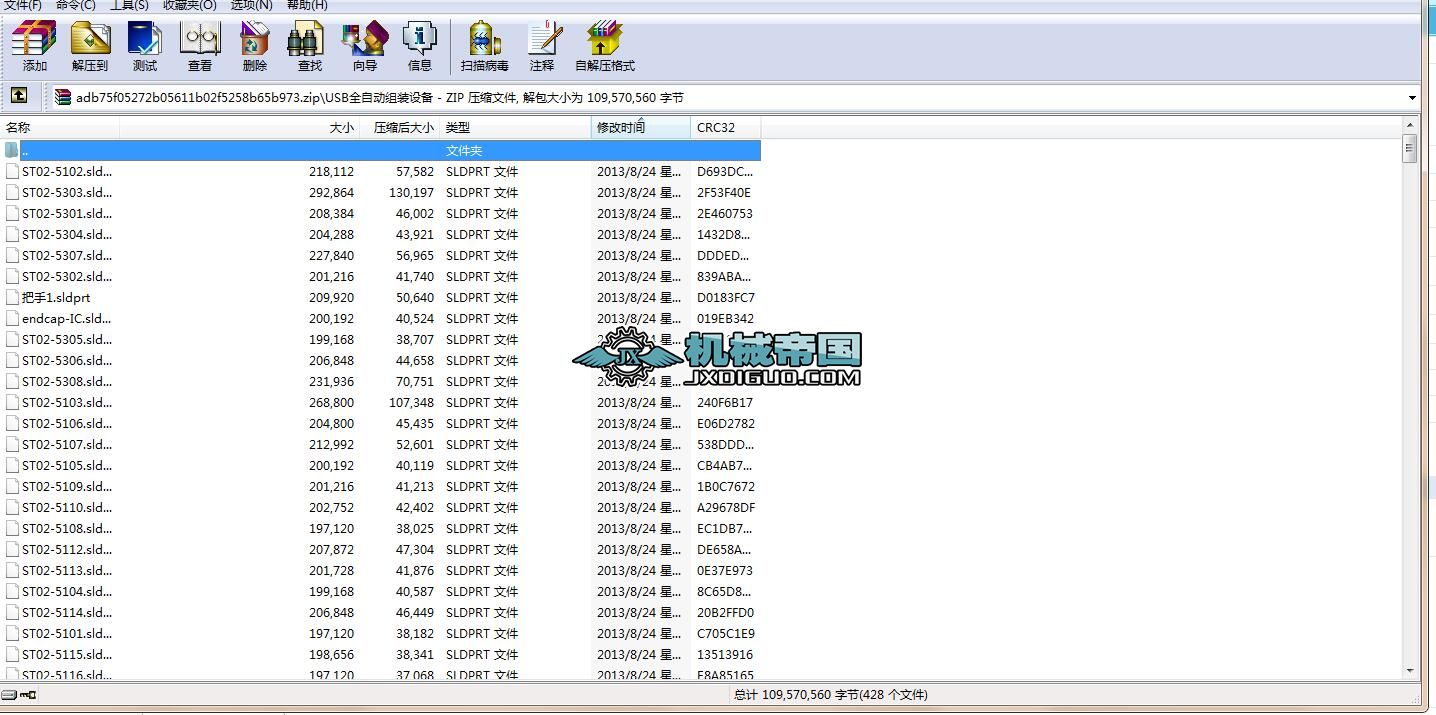Viewport: 1436px width, 715px height.
Task: Select file ST02-5103.sld...
Action: coord(67,402)
